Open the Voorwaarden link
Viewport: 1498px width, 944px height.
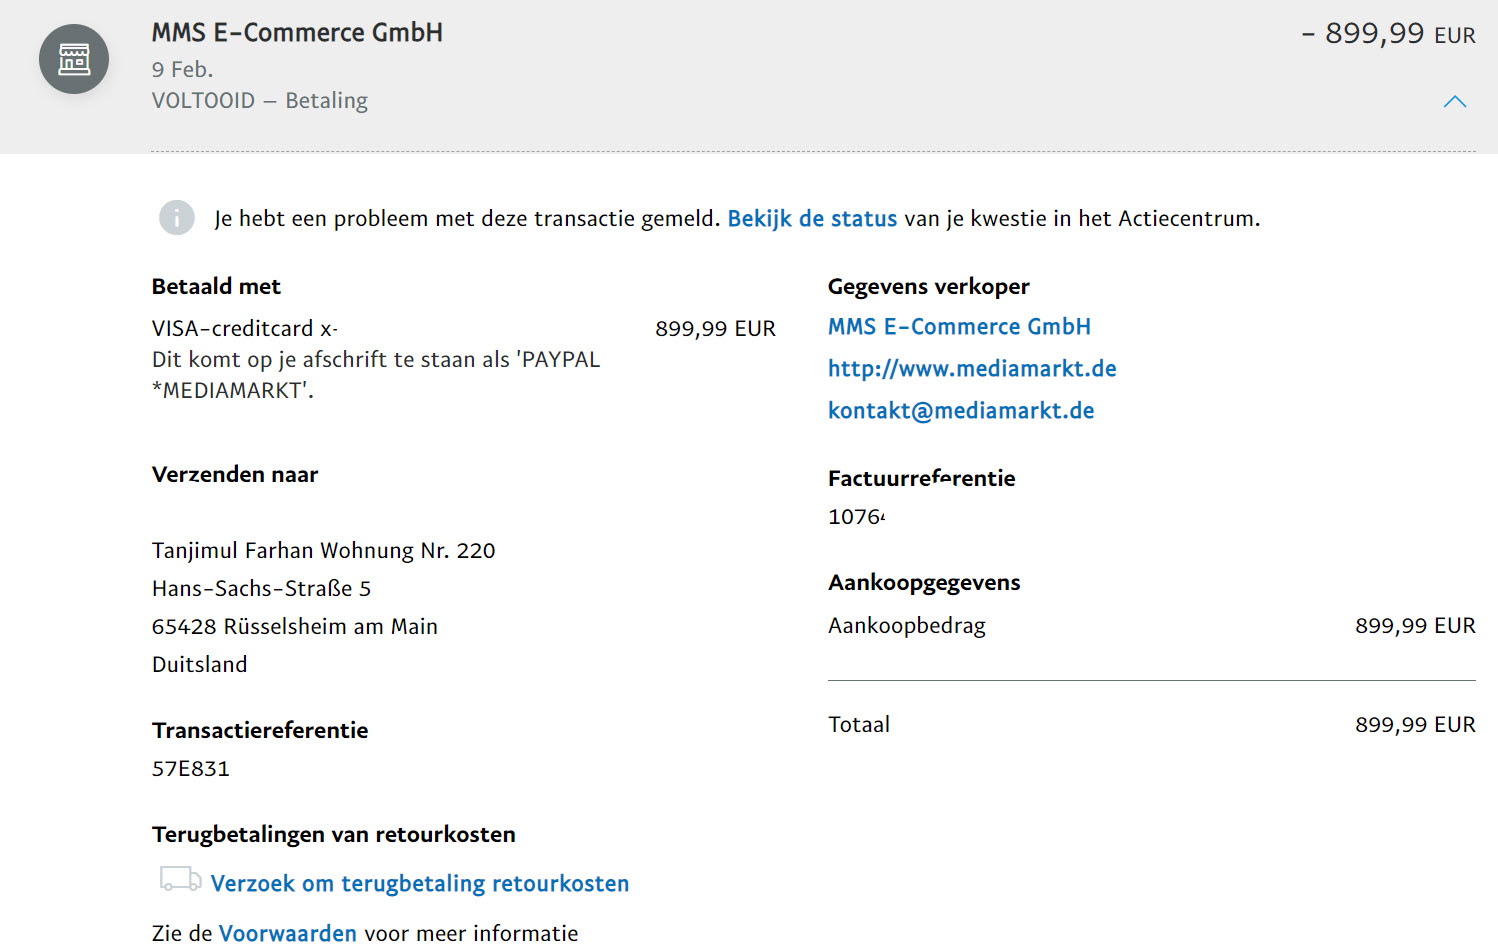[288, 933]
